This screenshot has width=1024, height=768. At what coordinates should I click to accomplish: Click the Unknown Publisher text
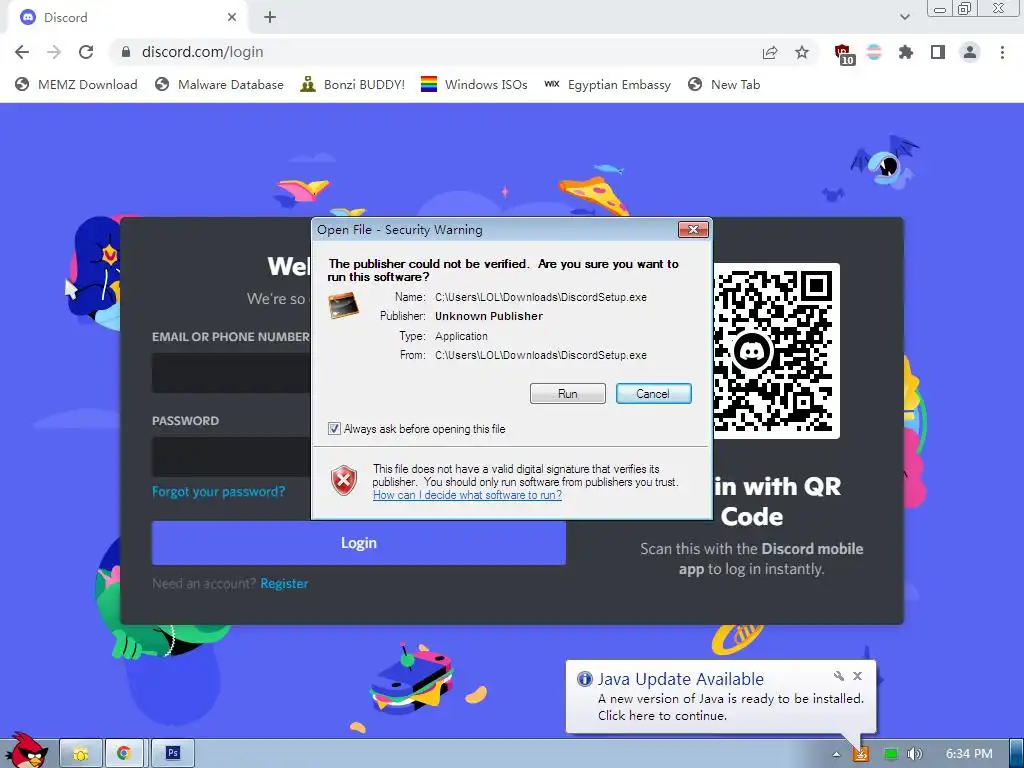[489, 316]
